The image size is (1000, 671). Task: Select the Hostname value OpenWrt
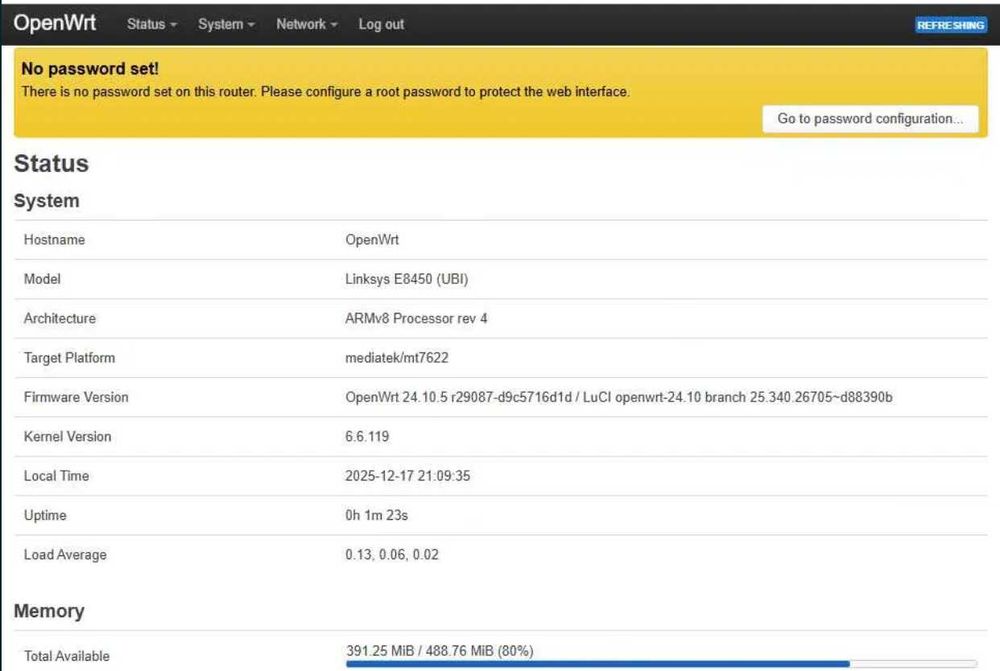click(372, 240)
